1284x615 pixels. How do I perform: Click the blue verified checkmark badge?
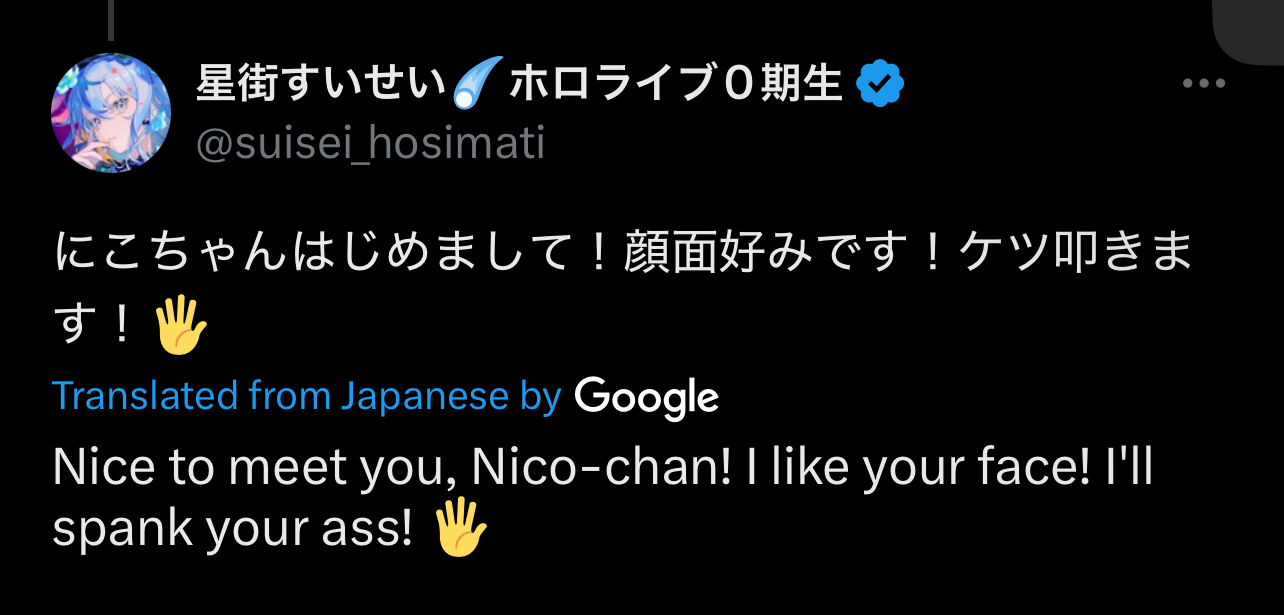(x=881, y=84)
